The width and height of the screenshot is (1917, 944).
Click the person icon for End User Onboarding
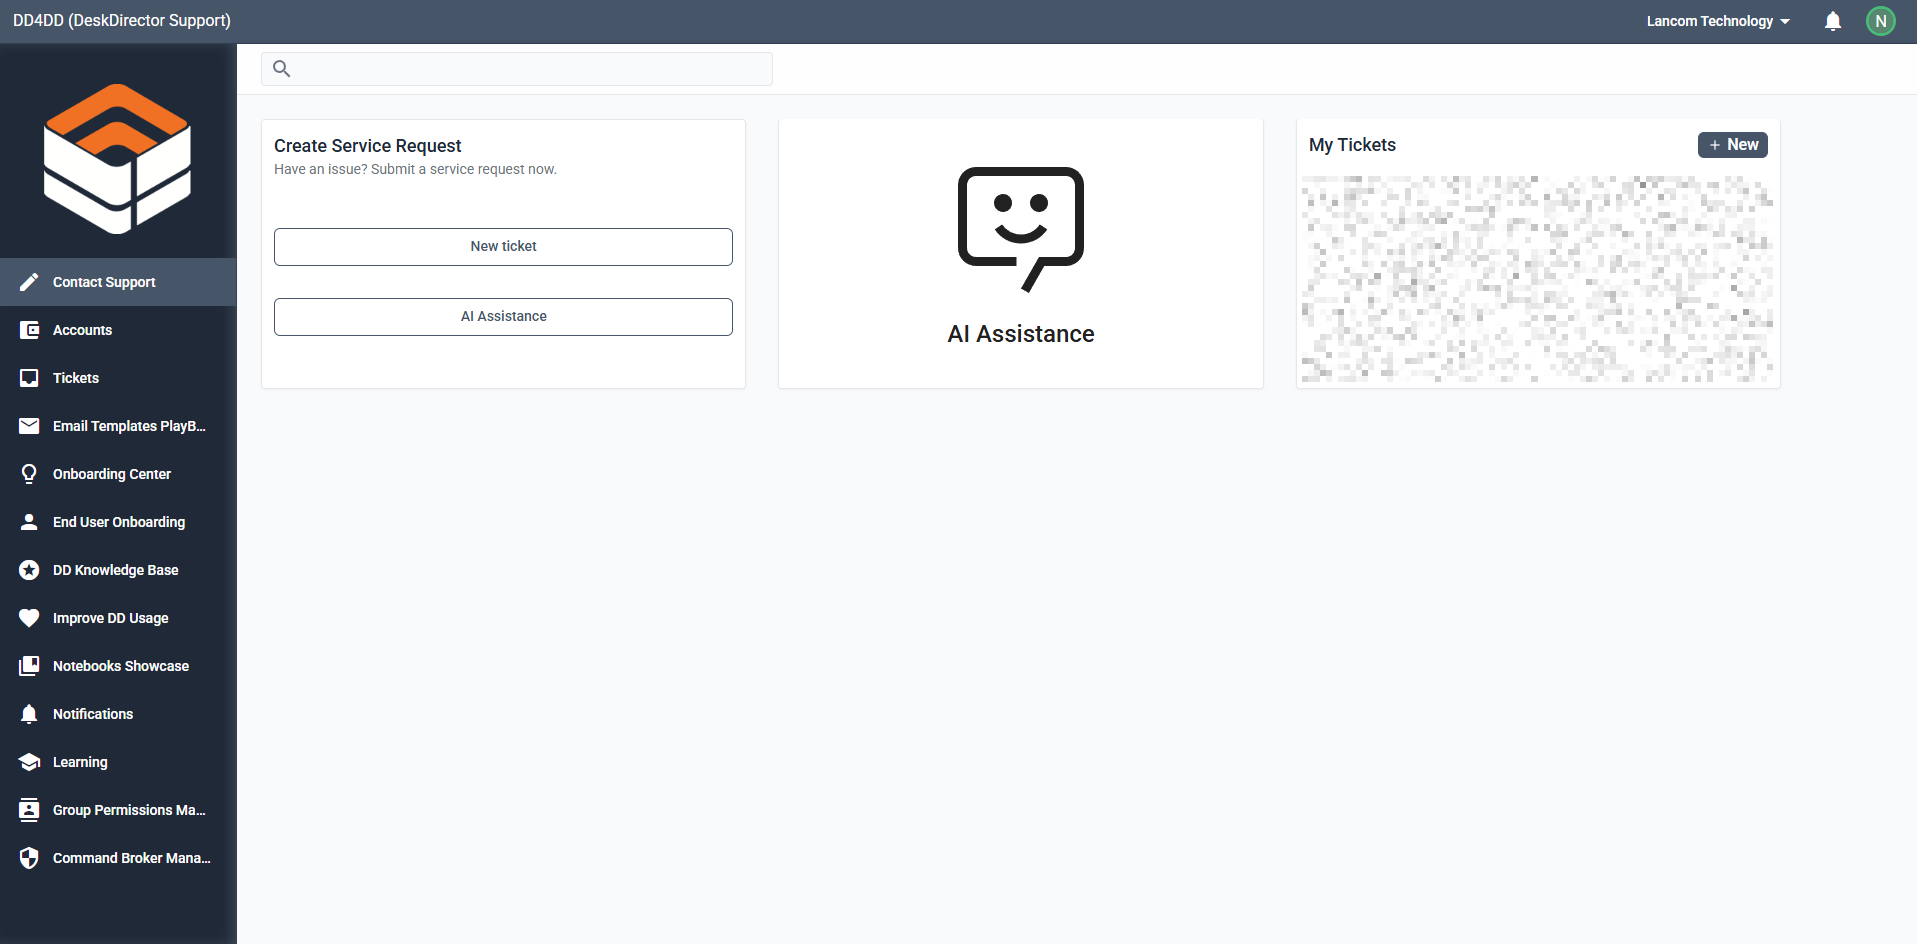click(x=29, y=522)
